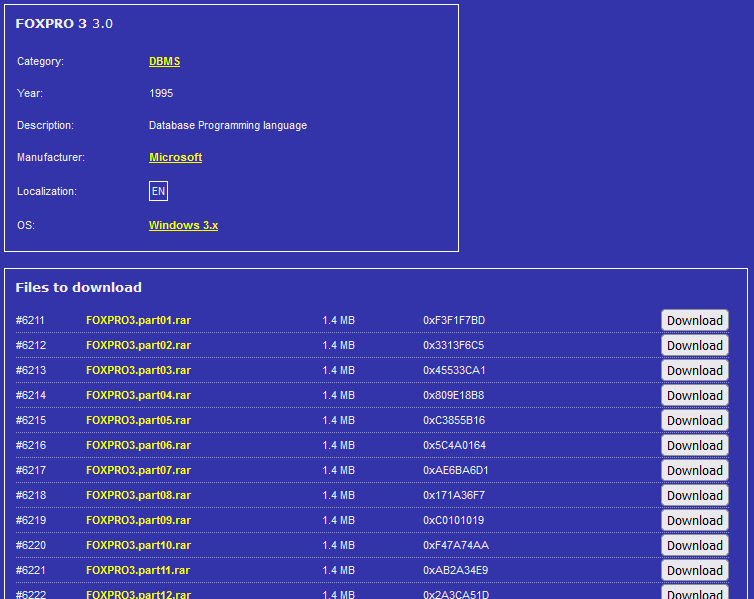
Task: Download file #6214 part04
Action: tap(694, 395)
